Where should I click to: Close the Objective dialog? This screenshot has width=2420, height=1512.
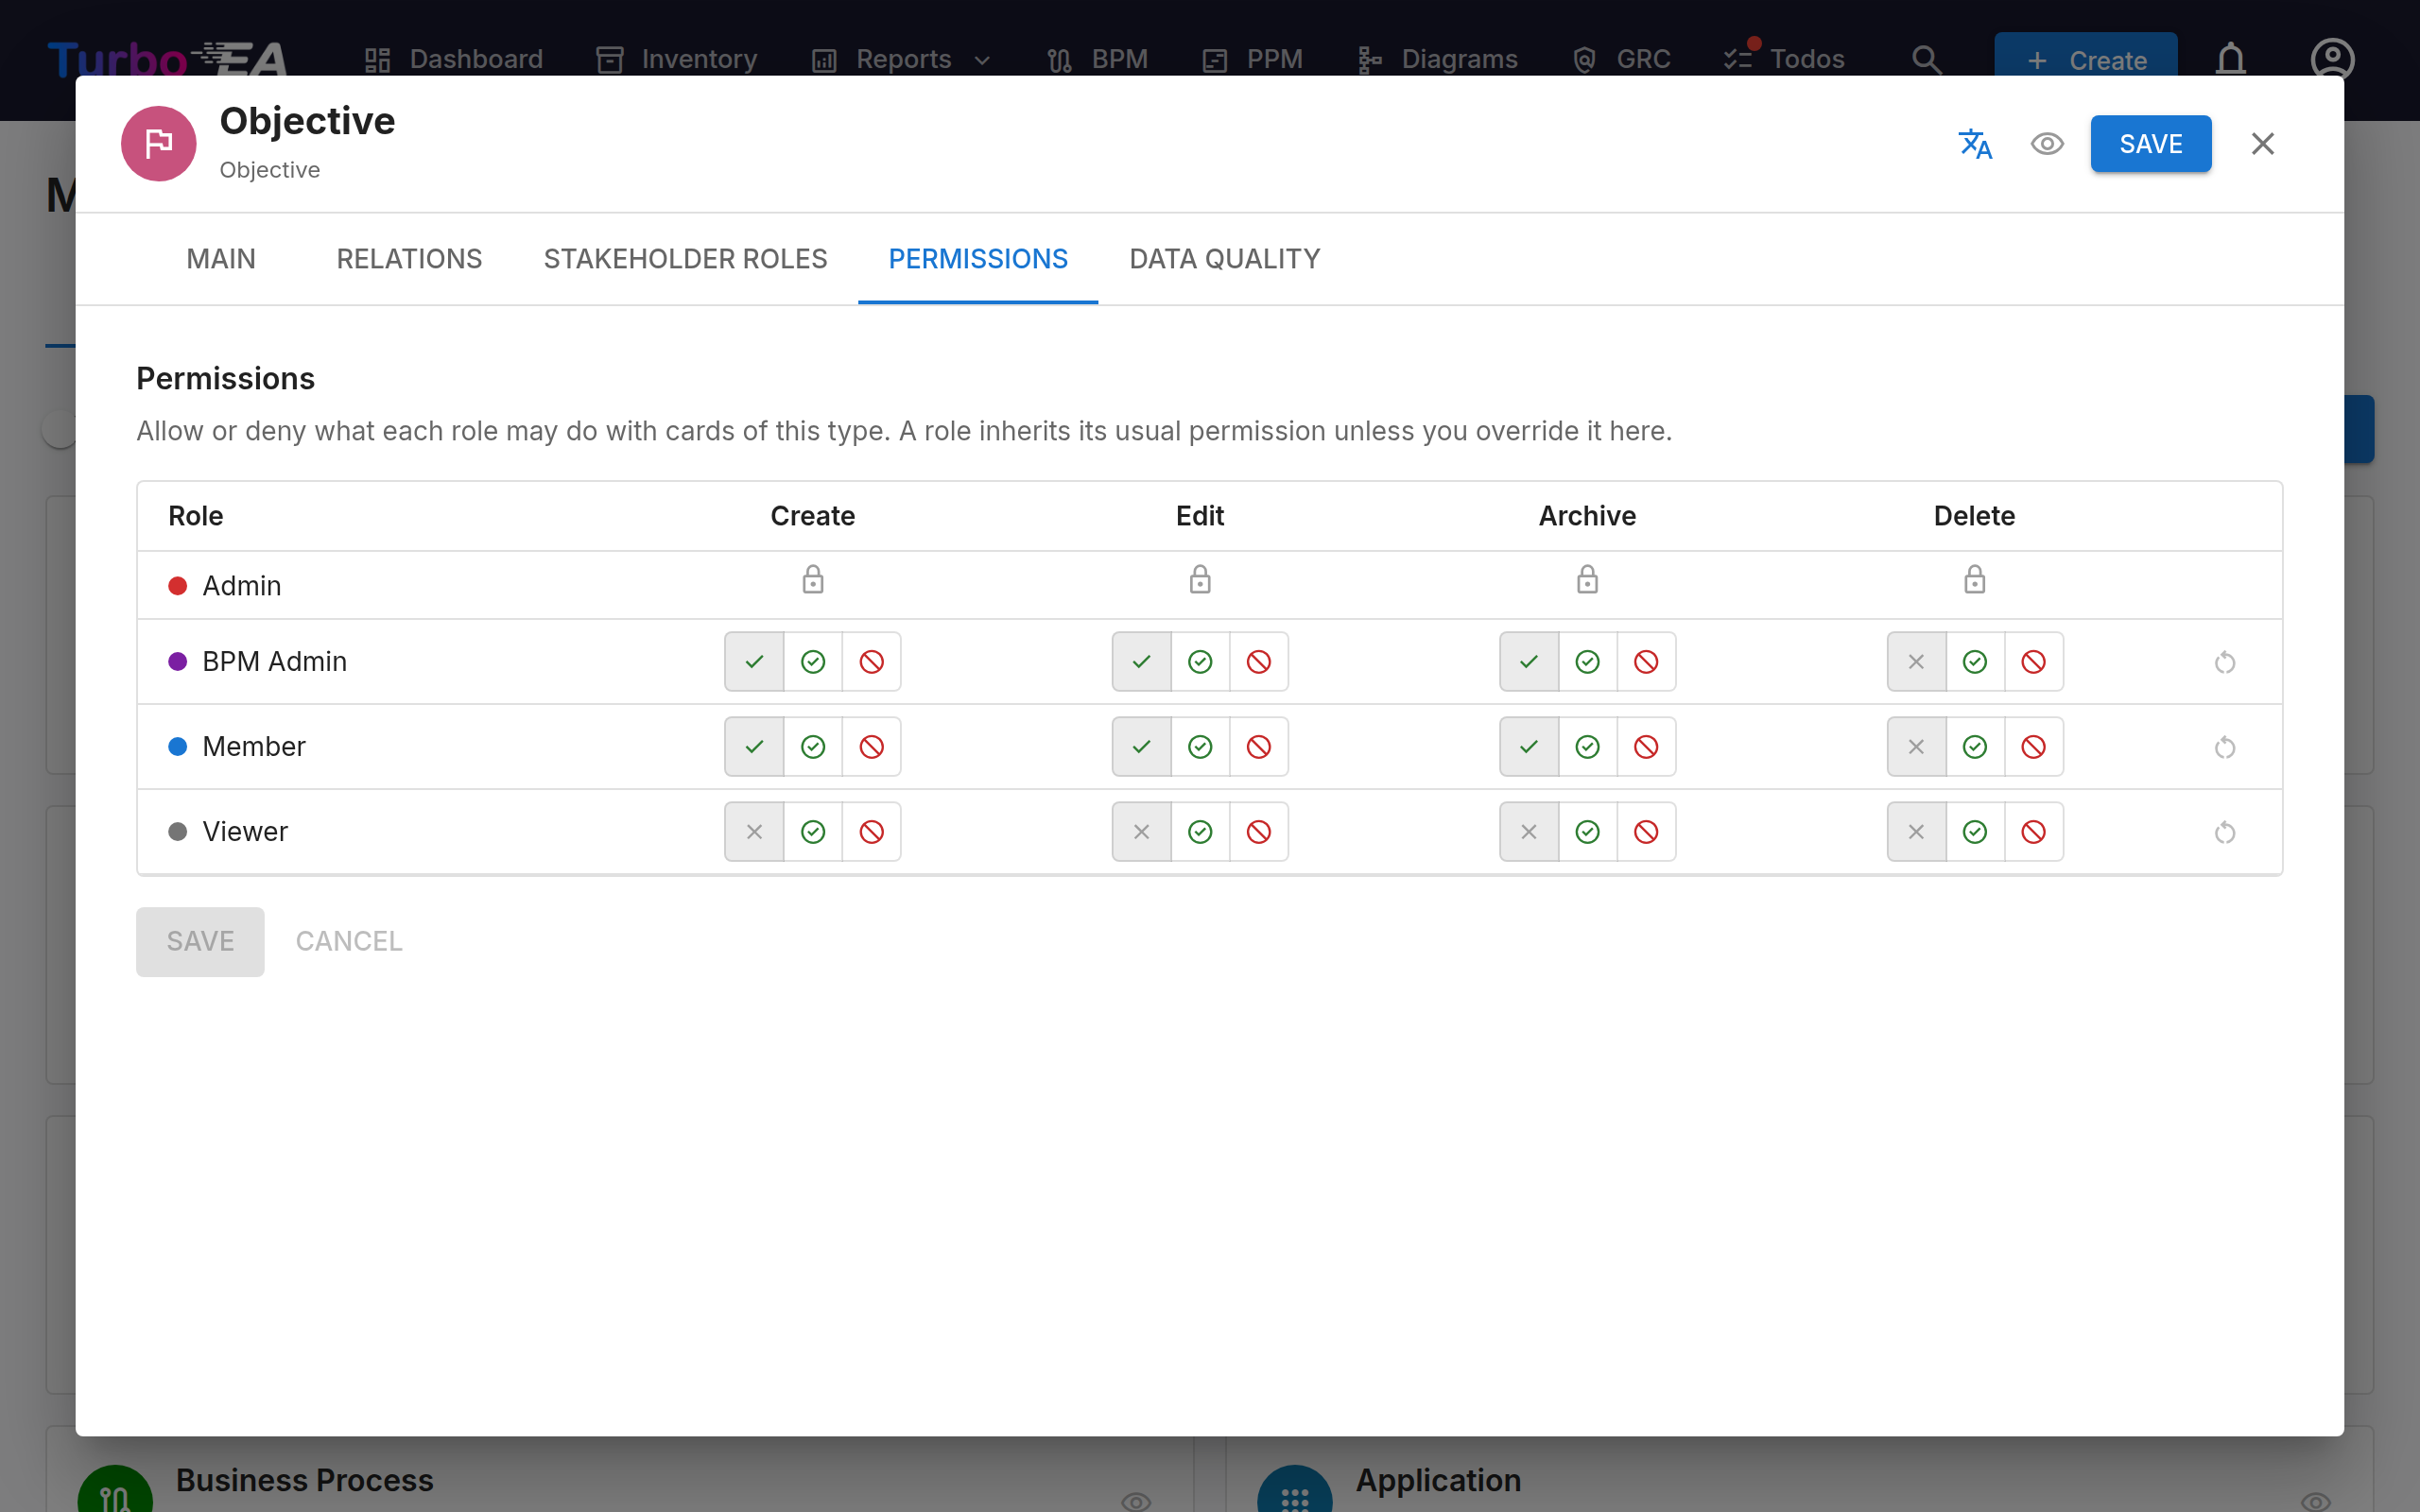[x=2263, y=144]
